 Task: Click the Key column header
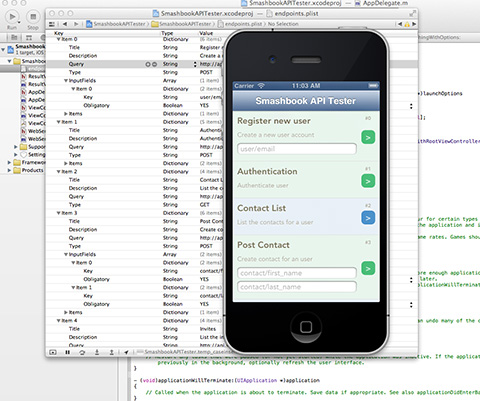59,33
